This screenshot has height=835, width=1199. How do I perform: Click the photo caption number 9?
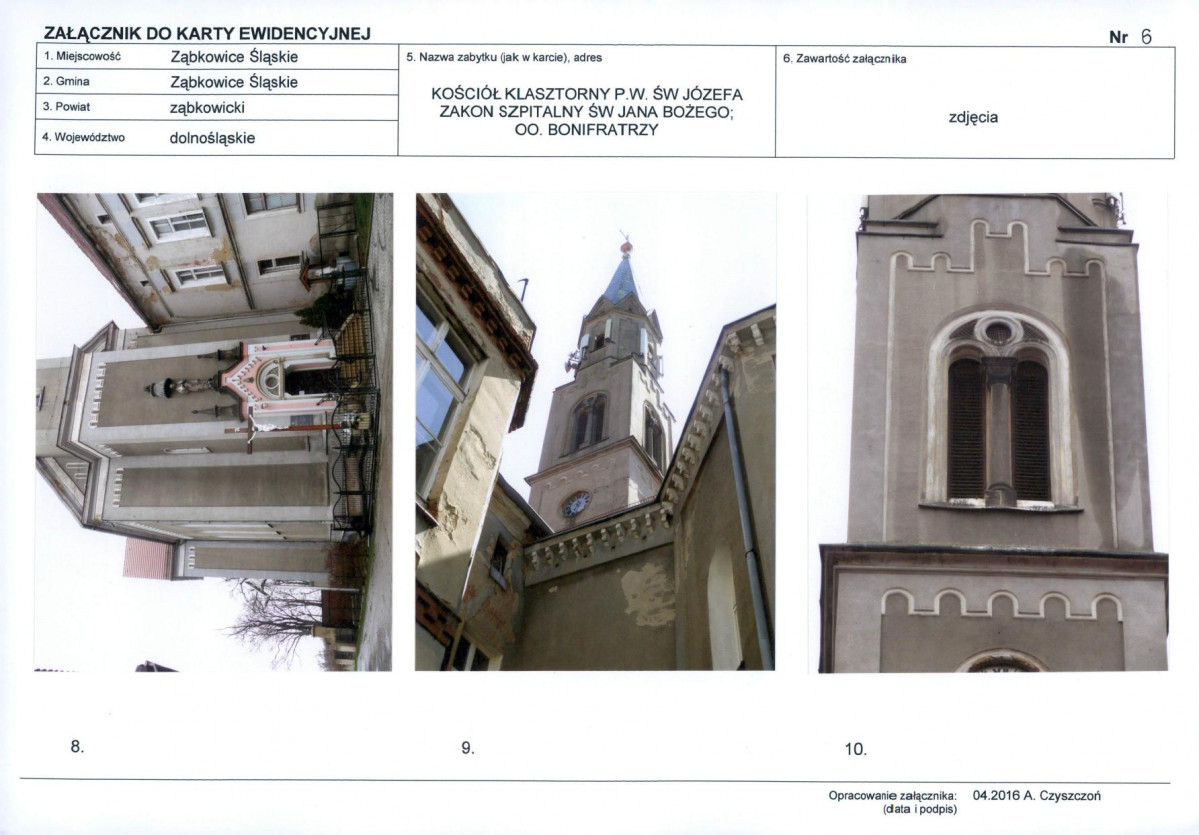pos(467,748)
